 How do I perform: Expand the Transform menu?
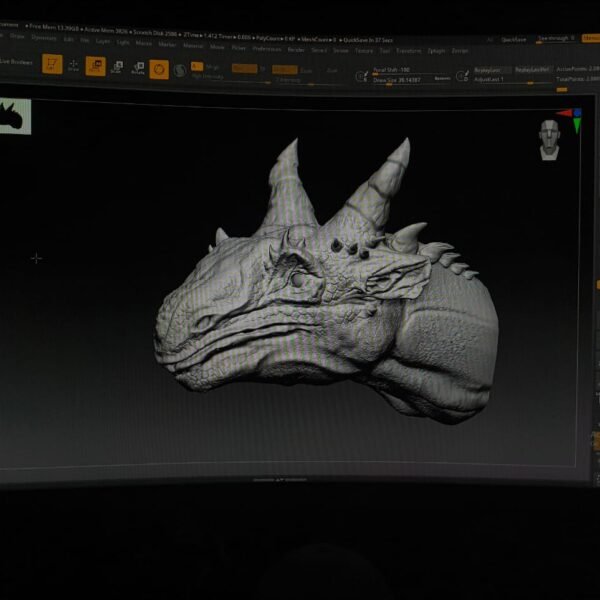click(408, 50)
